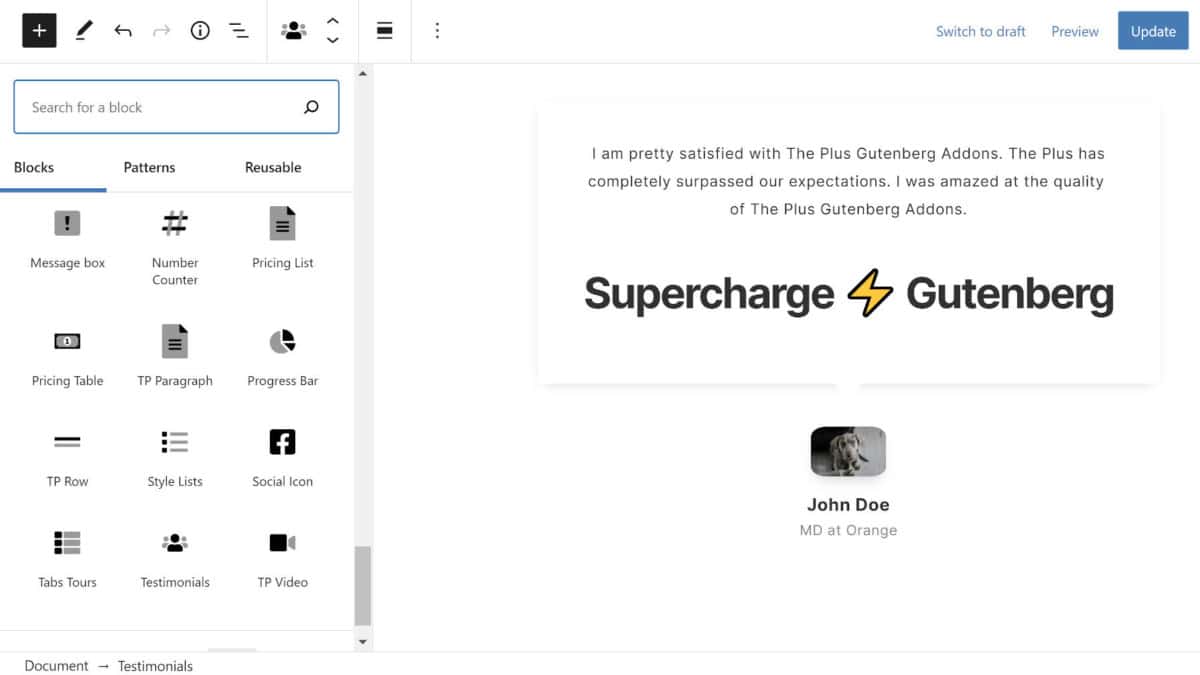Undo the last change
This screenshot has height=675, width=1200.
click(x=123, y=31)
